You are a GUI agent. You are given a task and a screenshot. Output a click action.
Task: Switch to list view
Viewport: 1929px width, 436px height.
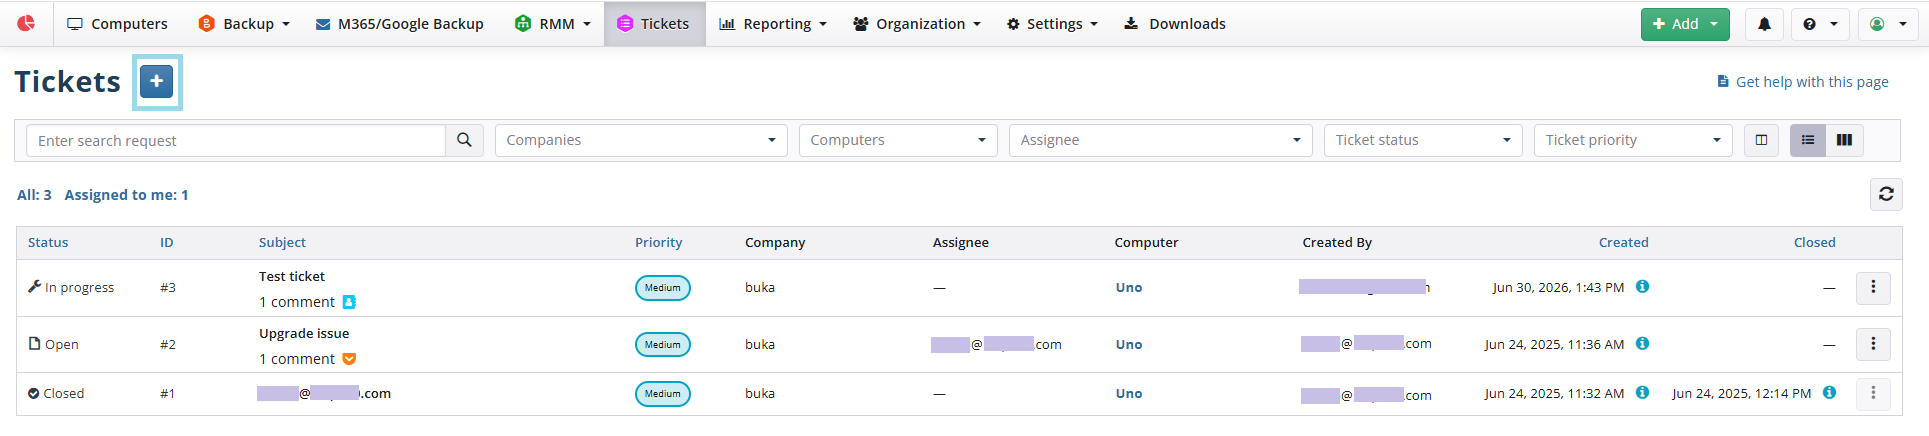pos(1808,140)
